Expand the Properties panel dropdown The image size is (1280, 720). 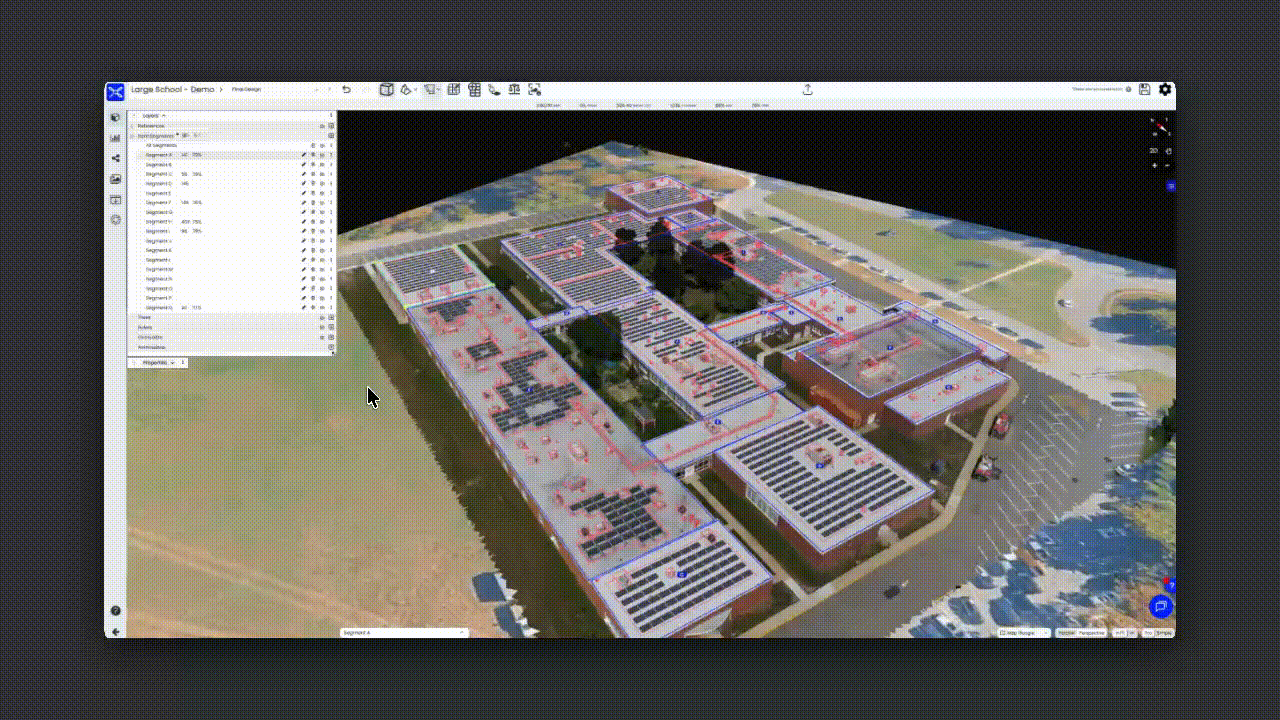click(172, 363)
